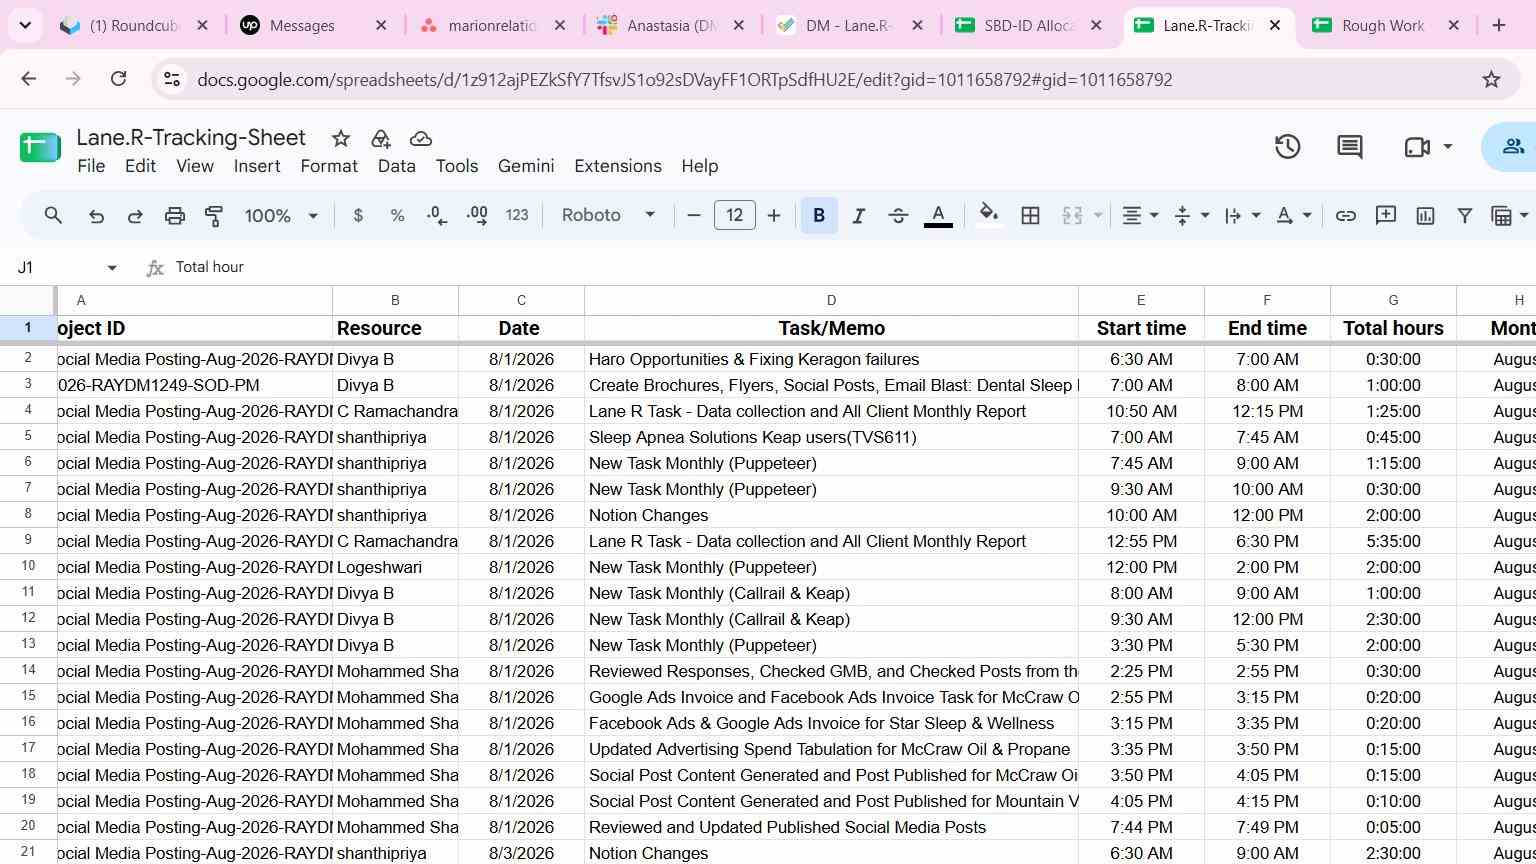Expand the name box dropdown arrow
Viewport: 1536px width, 864px height.
tap(112, 268)
